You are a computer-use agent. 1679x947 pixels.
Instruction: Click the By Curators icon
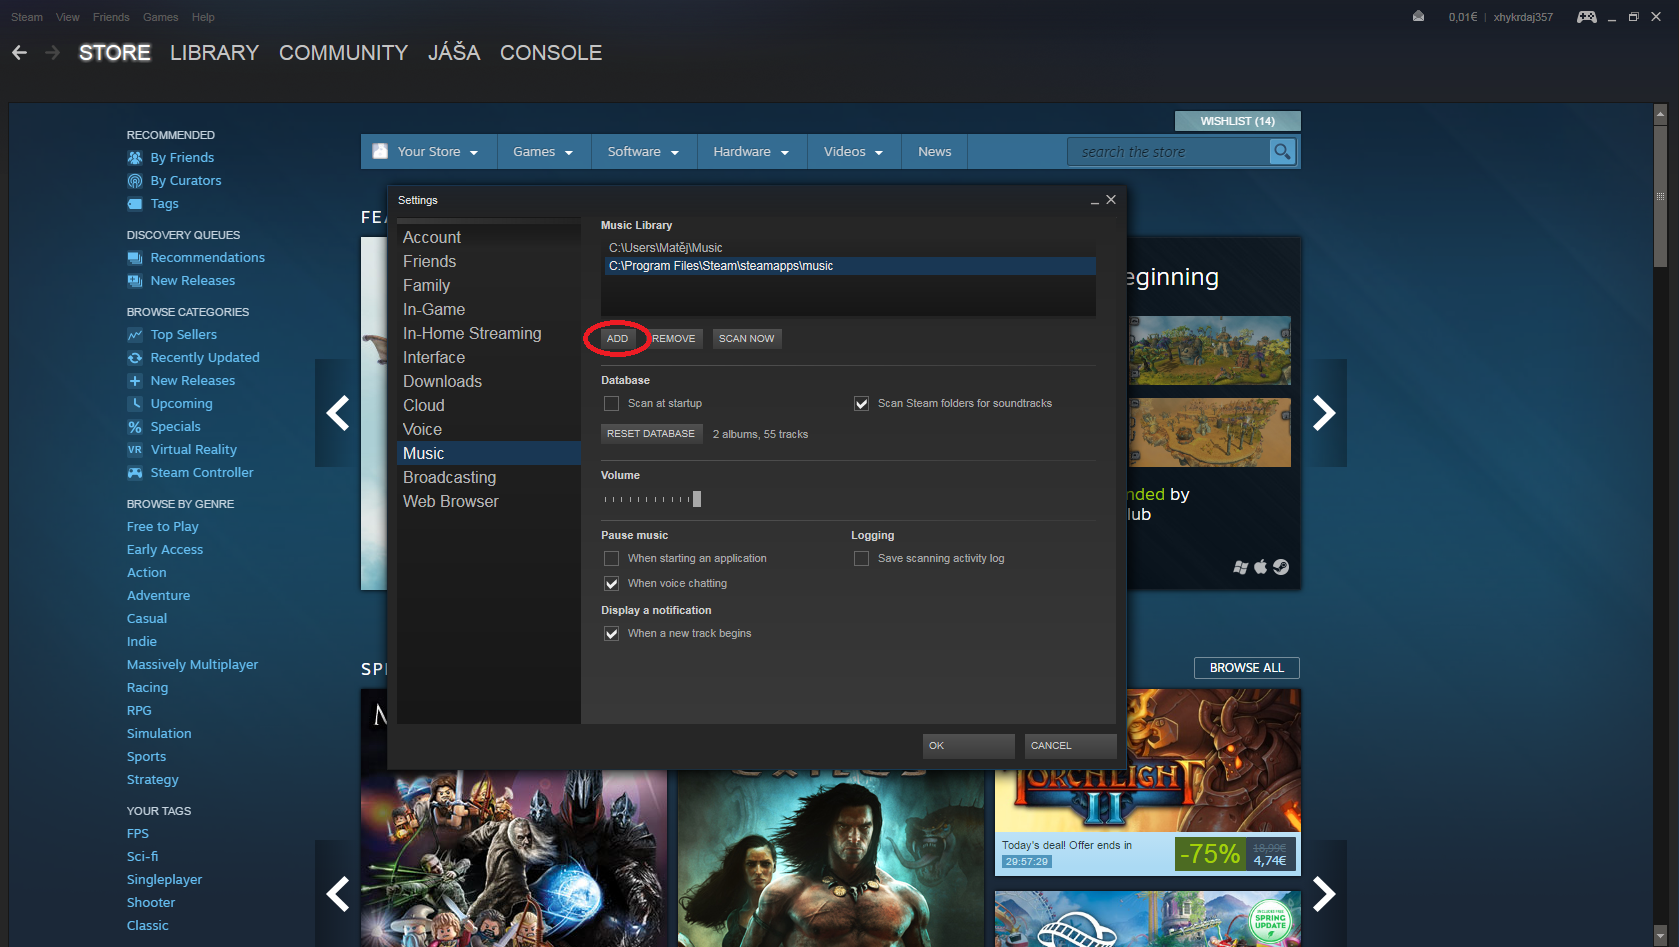(x=135, y=181)
